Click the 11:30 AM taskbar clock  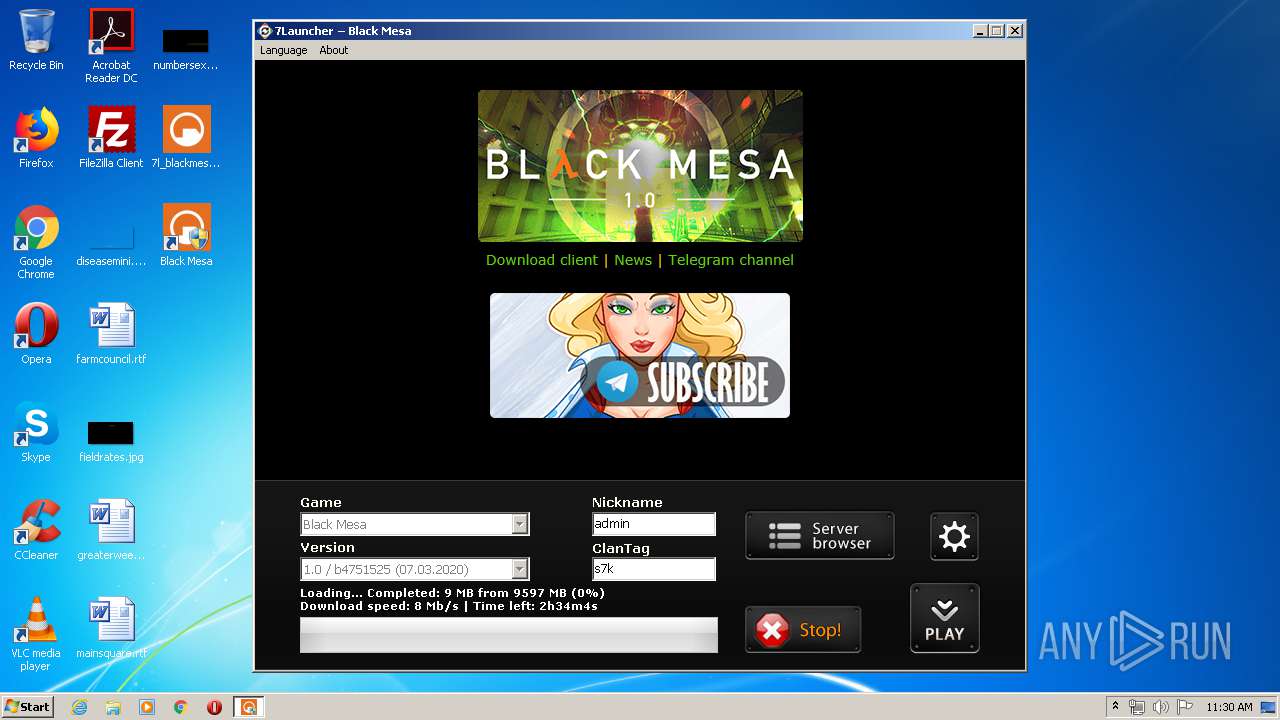coord(1229,707)
